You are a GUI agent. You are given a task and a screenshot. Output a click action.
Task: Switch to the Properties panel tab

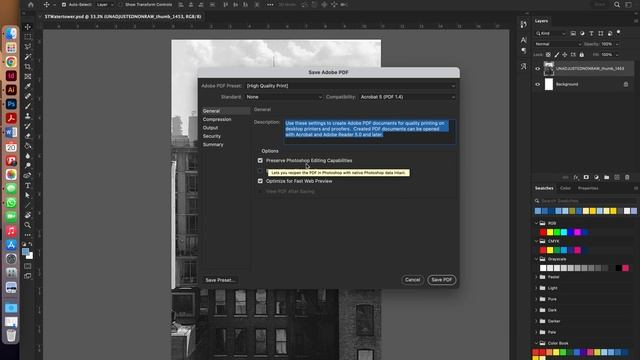point(588,188)
